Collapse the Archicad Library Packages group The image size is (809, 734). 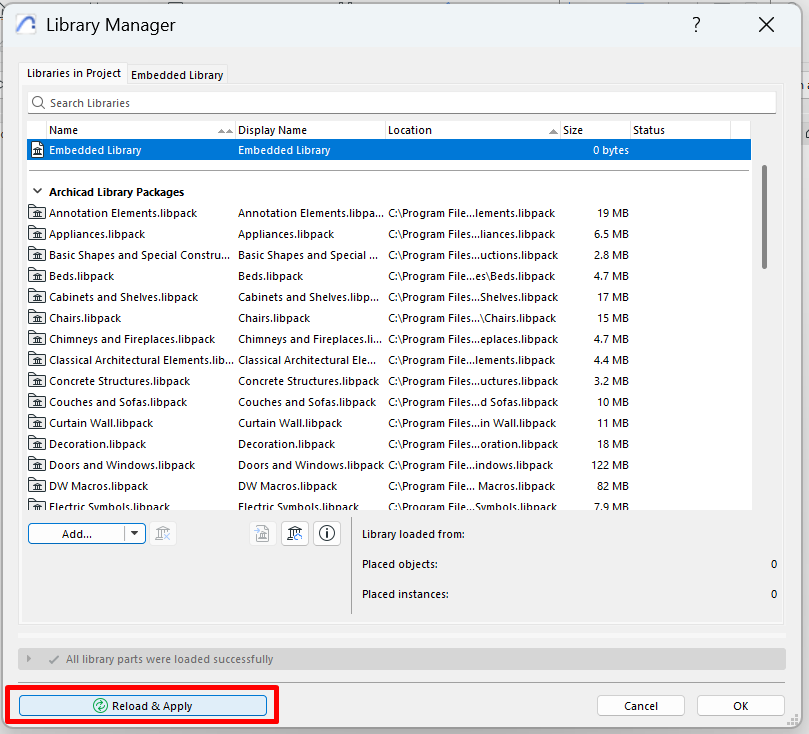pyautogui.click(x=36, y=191)
